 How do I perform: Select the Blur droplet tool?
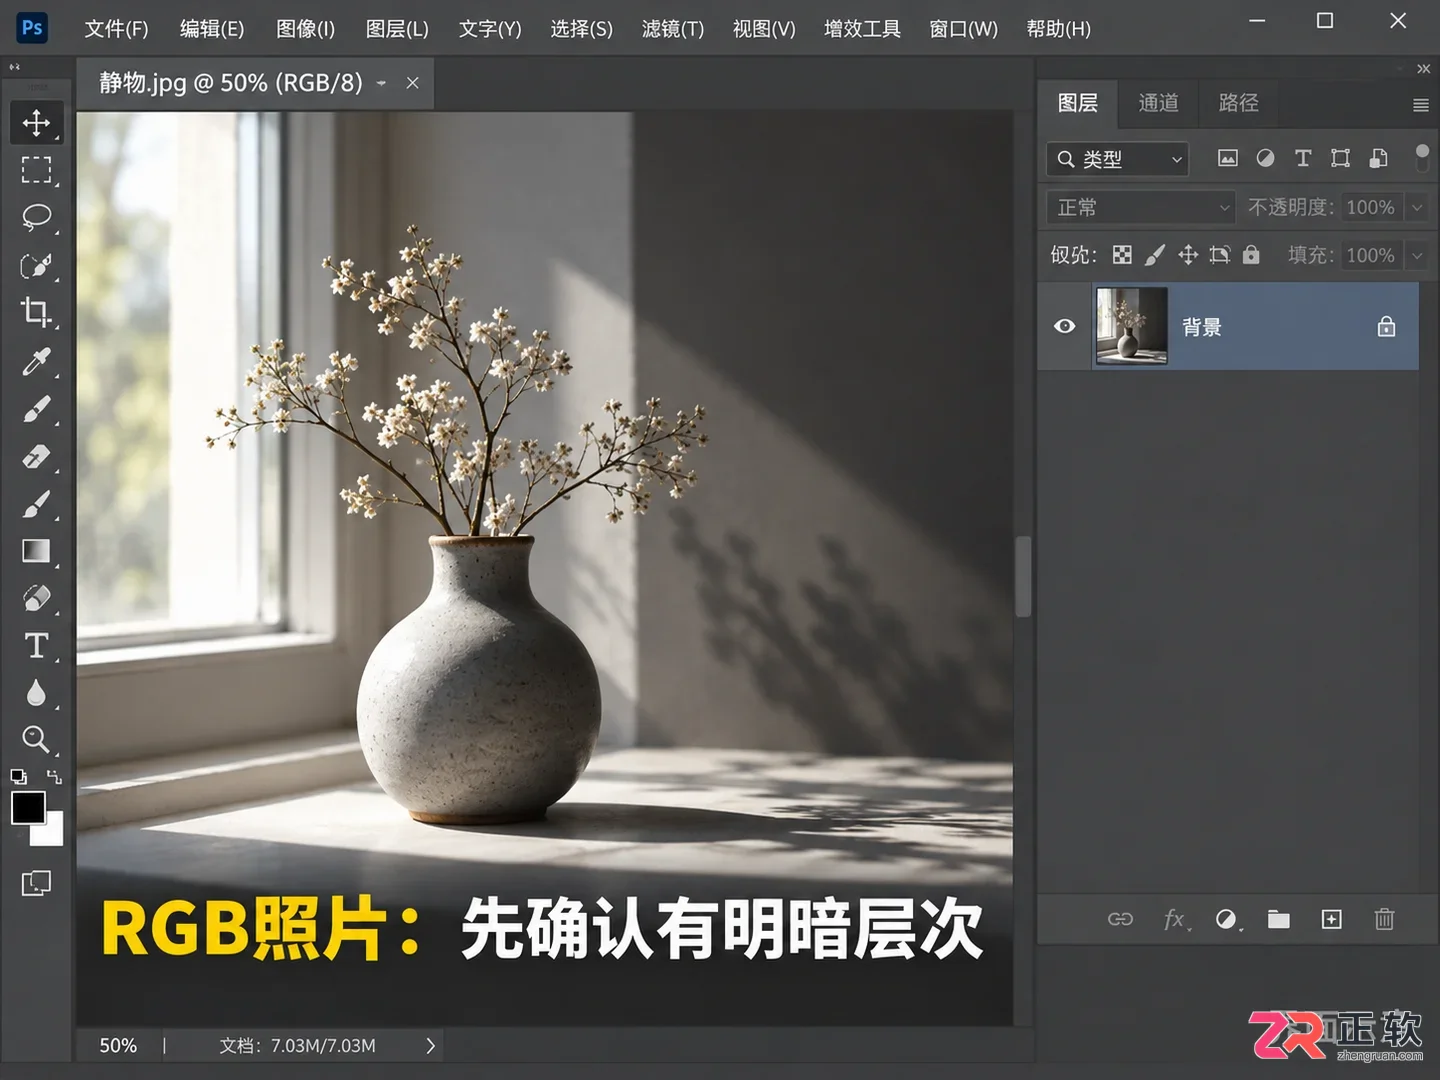point(37,693)
